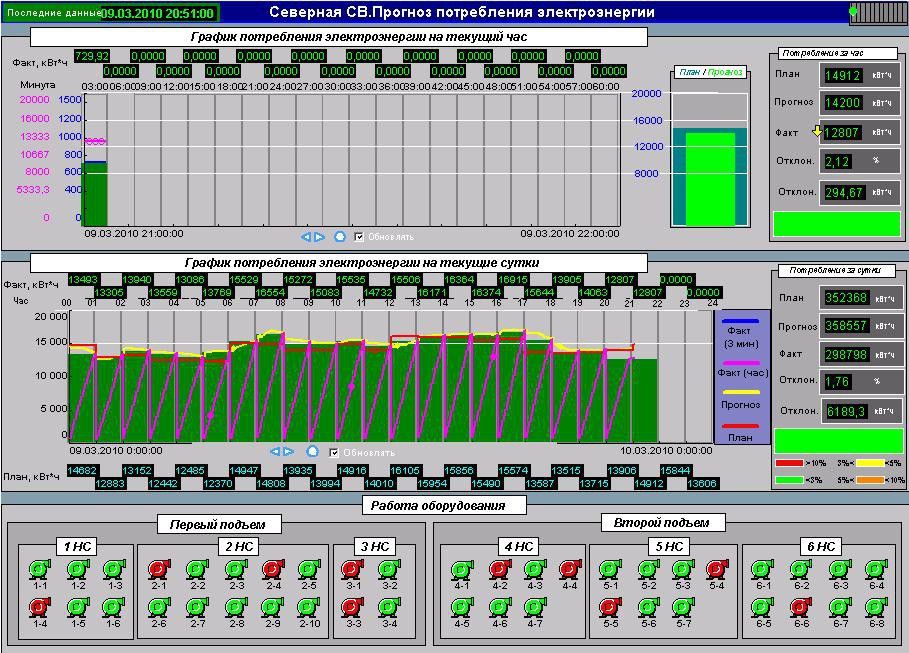Screen dimensions: 909x653
Task: Click pump 1-1 icon in 1 НС
Action: click(x=40, y=569)
